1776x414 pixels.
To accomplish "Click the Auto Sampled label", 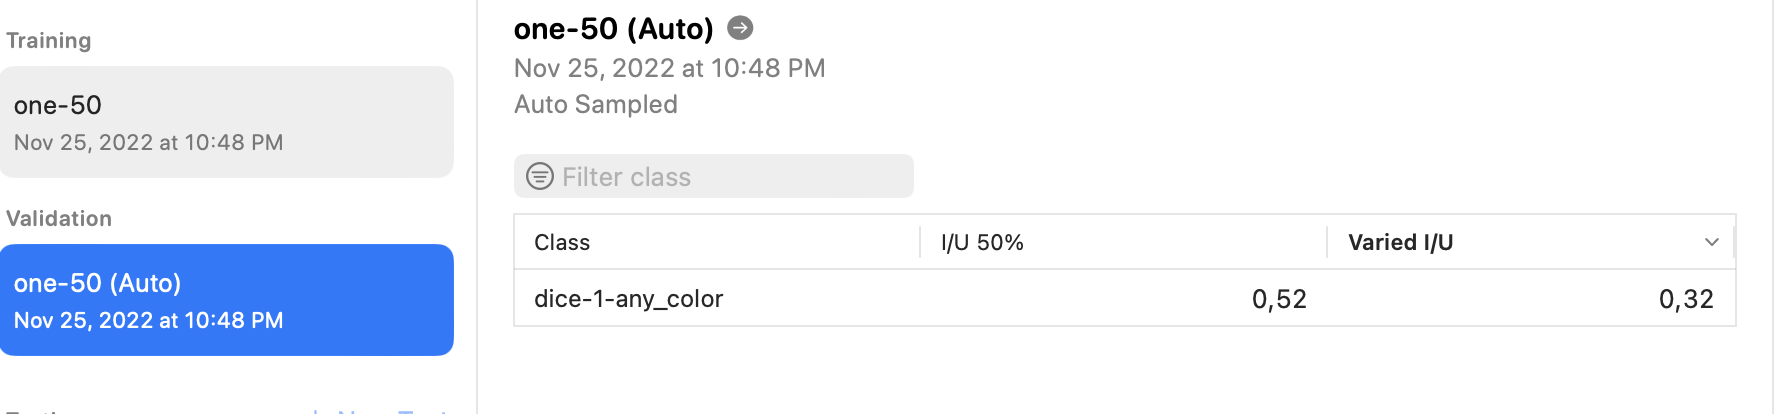I will [x=596, y=104].
